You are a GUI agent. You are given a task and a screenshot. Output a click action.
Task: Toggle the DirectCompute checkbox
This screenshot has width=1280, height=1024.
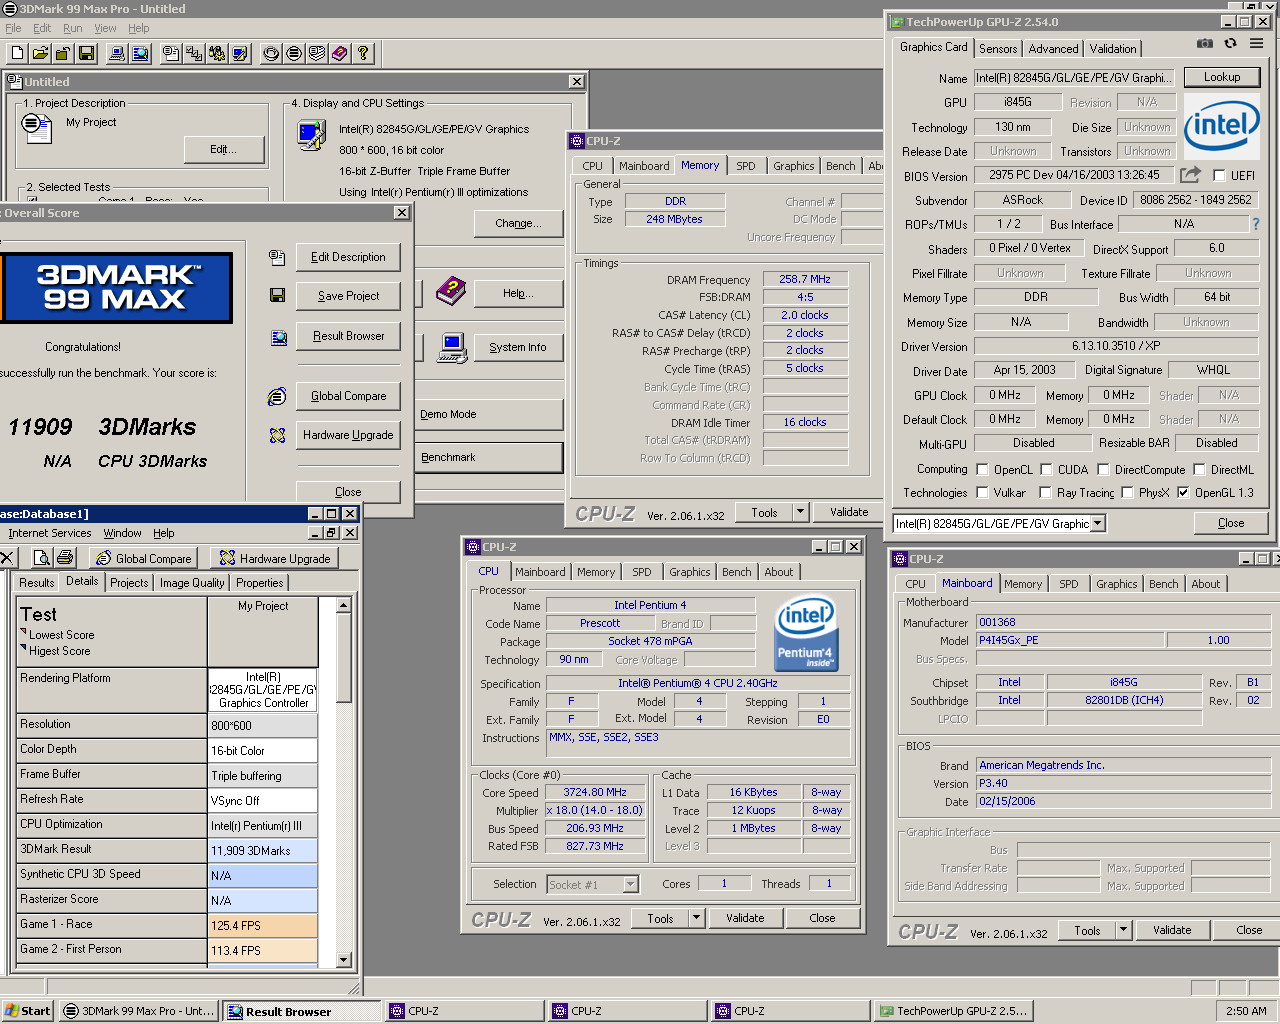point(1103,469)
